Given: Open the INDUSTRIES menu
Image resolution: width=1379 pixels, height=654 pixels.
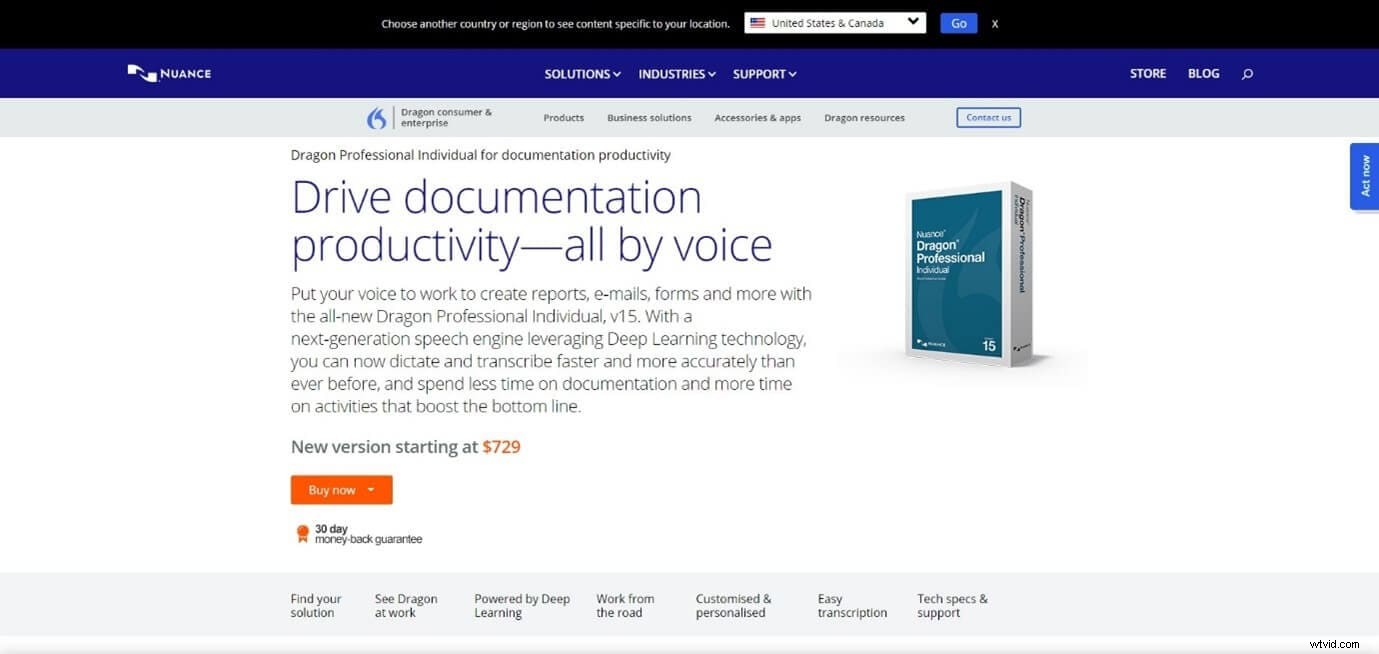Looking at the screenshot, I should [675, 73].
